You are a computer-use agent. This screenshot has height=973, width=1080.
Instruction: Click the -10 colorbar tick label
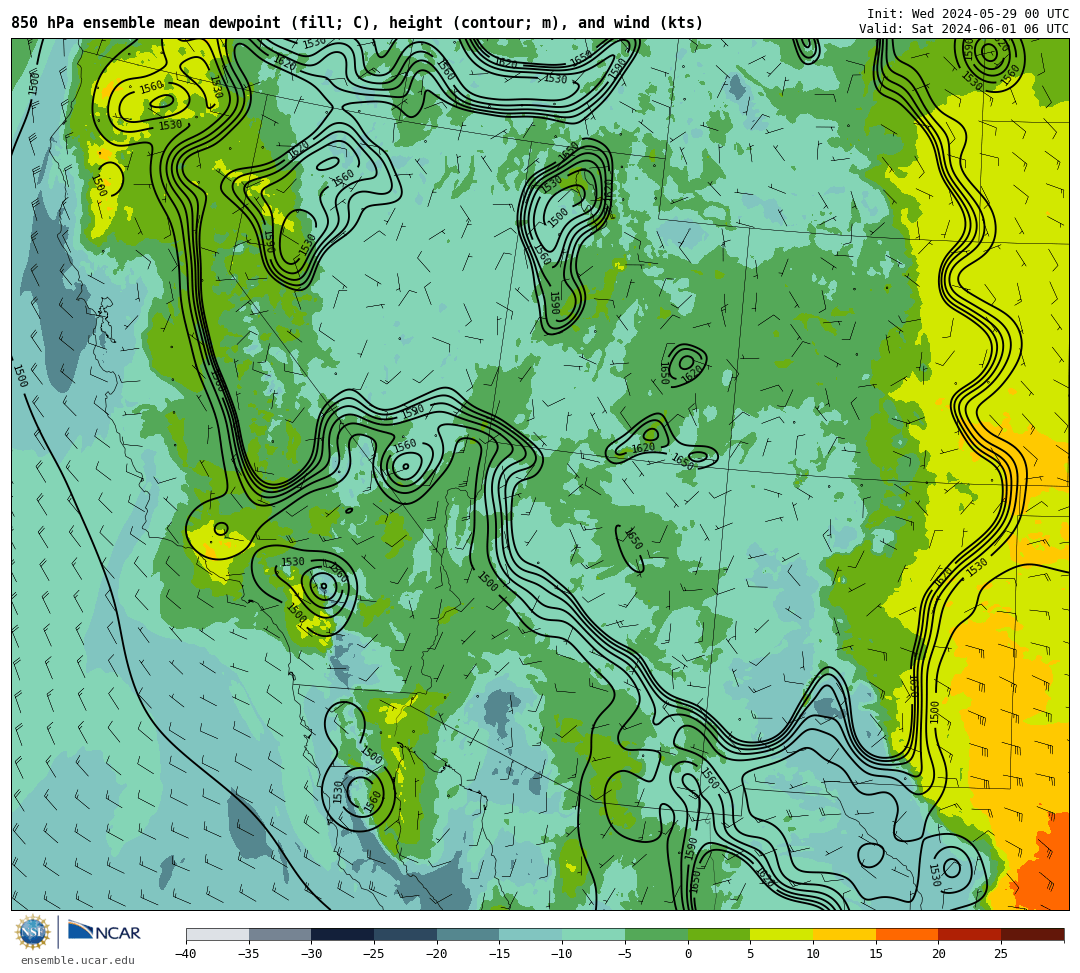[x=562, y=954]
